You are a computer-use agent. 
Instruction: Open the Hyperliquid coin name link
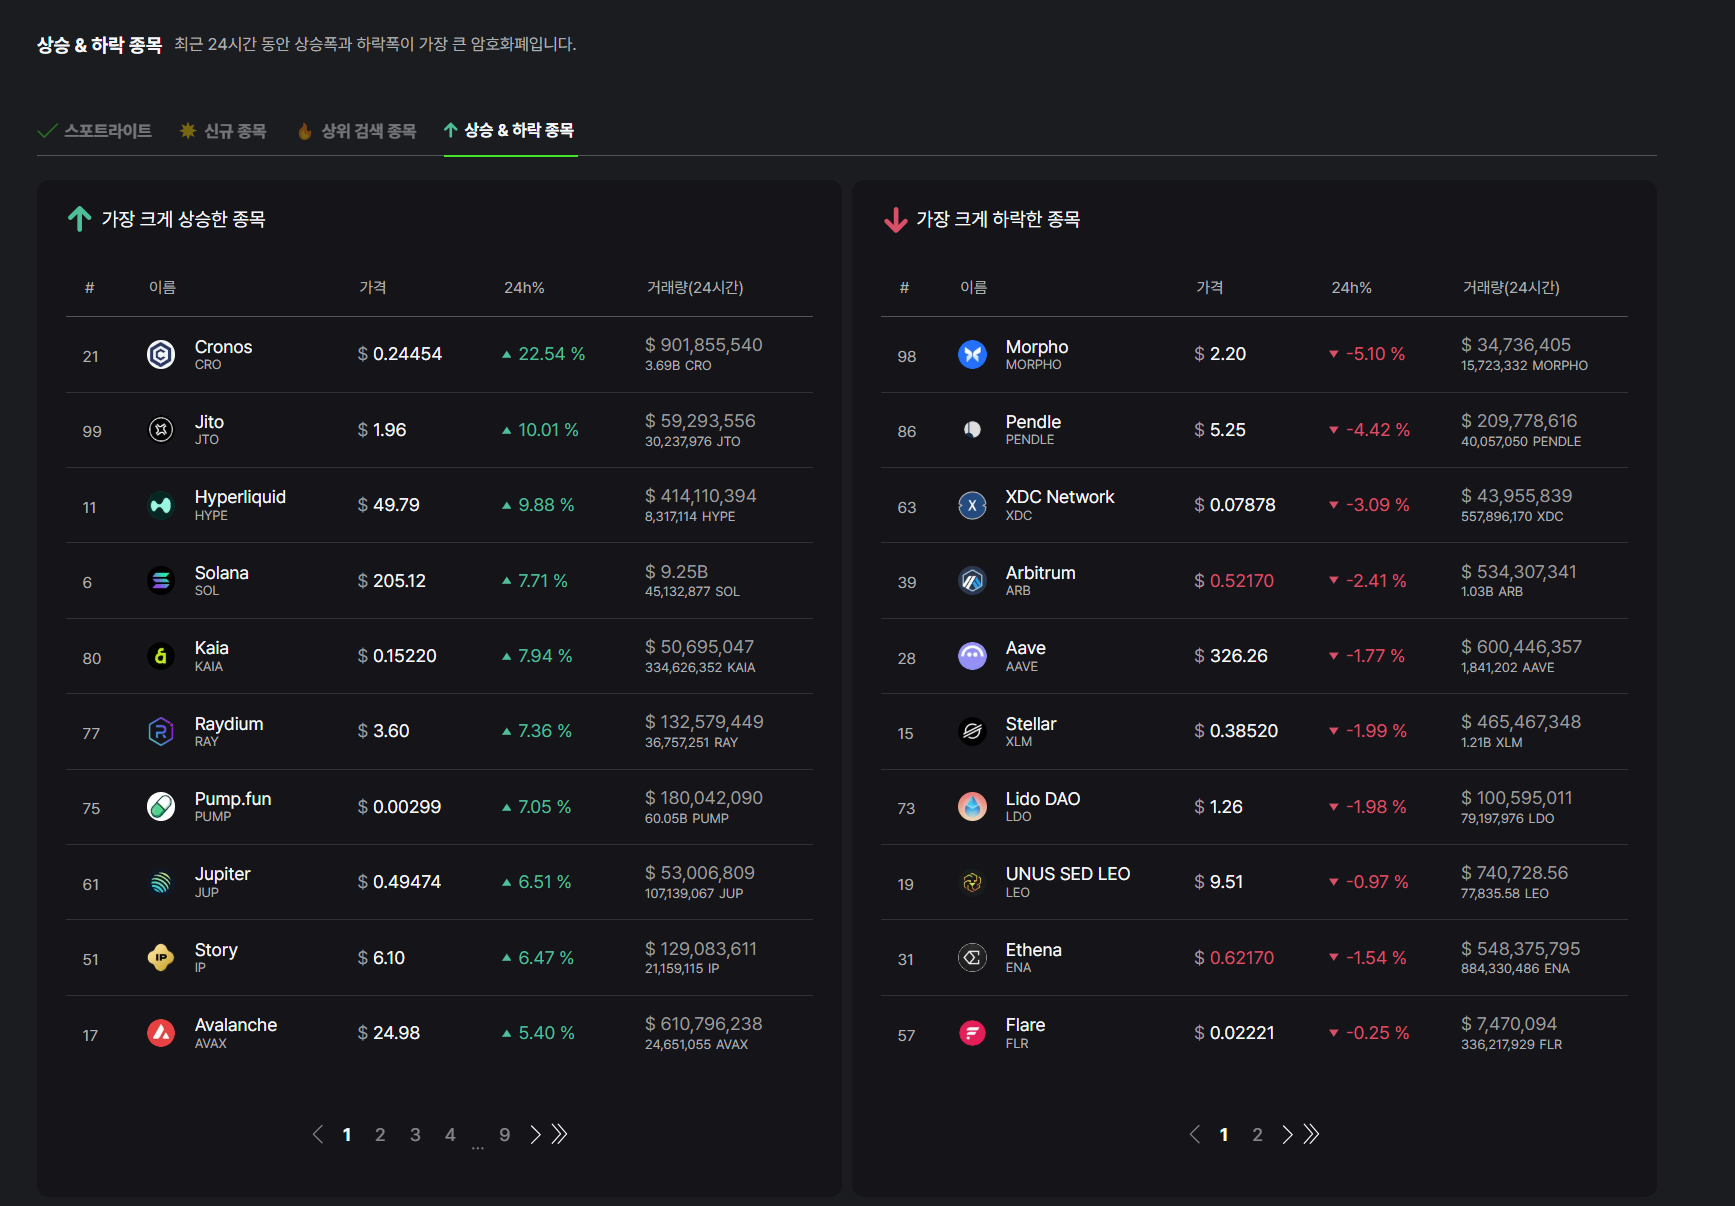240,497
